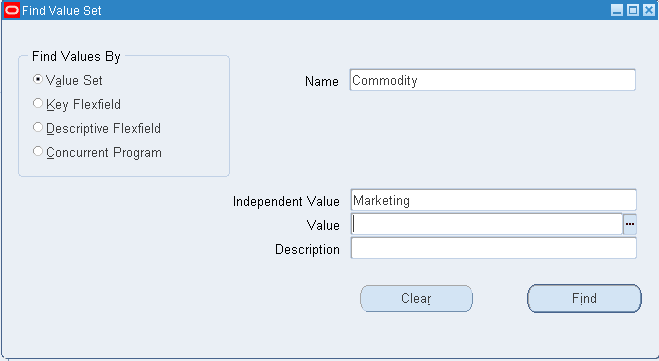Click the Oracle logo icon in title bar

pos(11,11)
